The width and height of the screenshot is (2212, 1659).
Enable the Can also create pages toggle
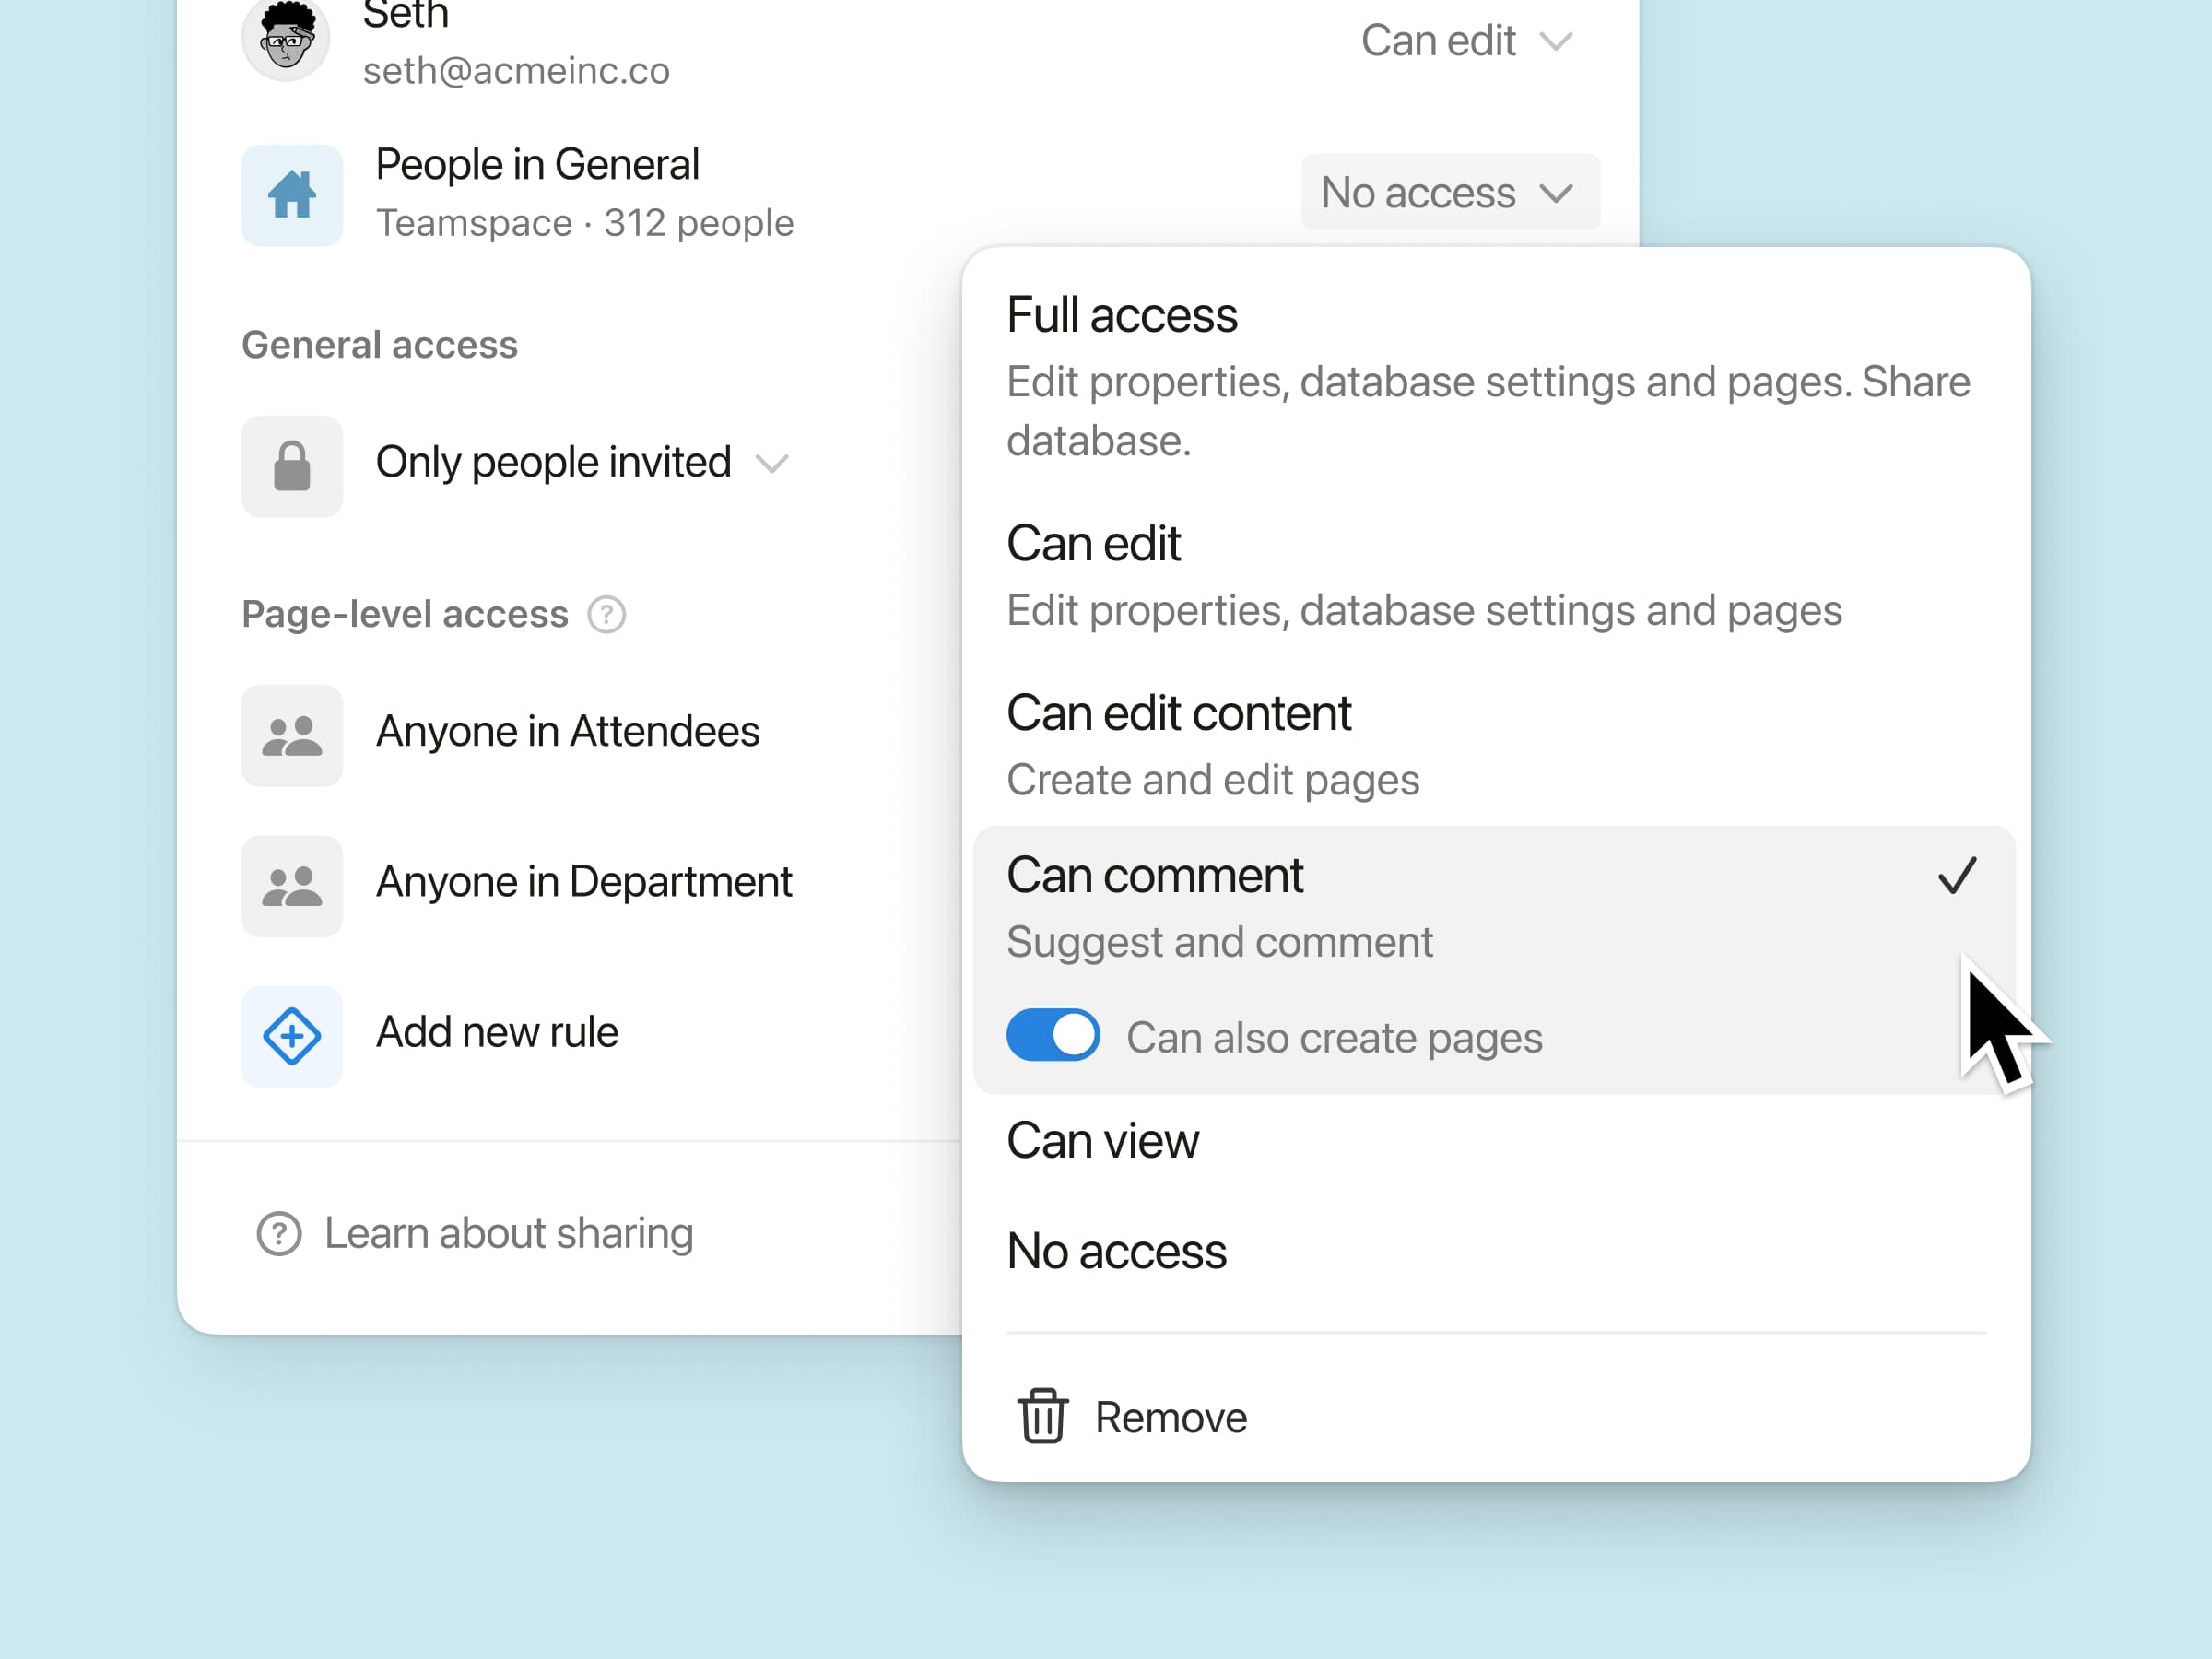click(1052, 1036)
